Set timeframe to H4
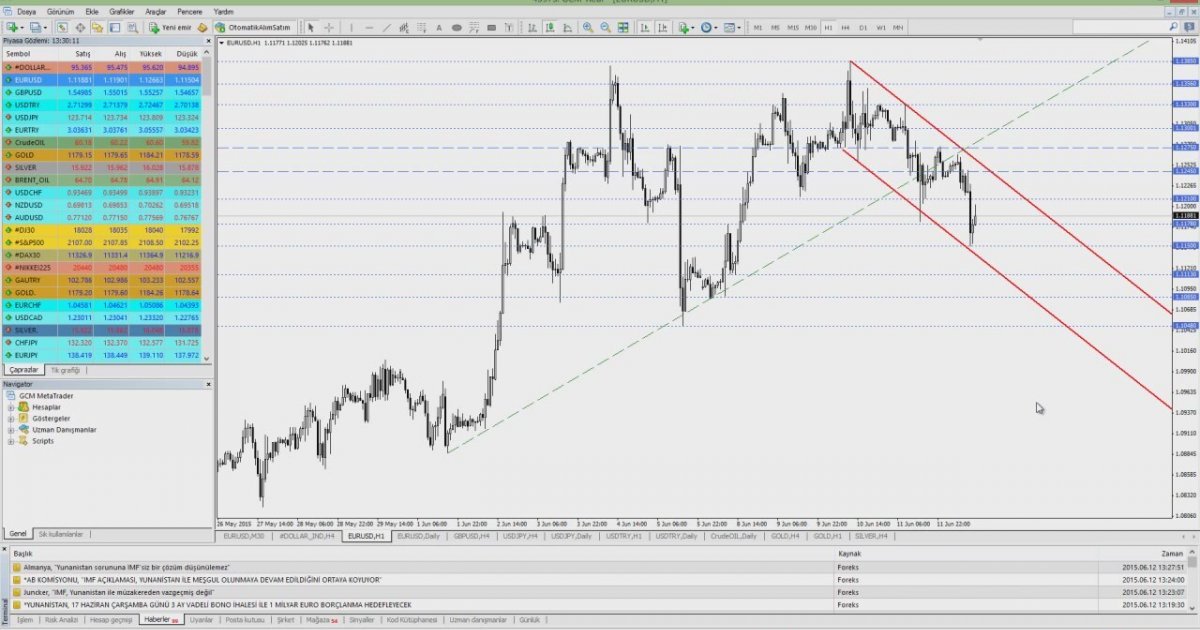This screenshot has width=1200, height=630. pos(845,27)
